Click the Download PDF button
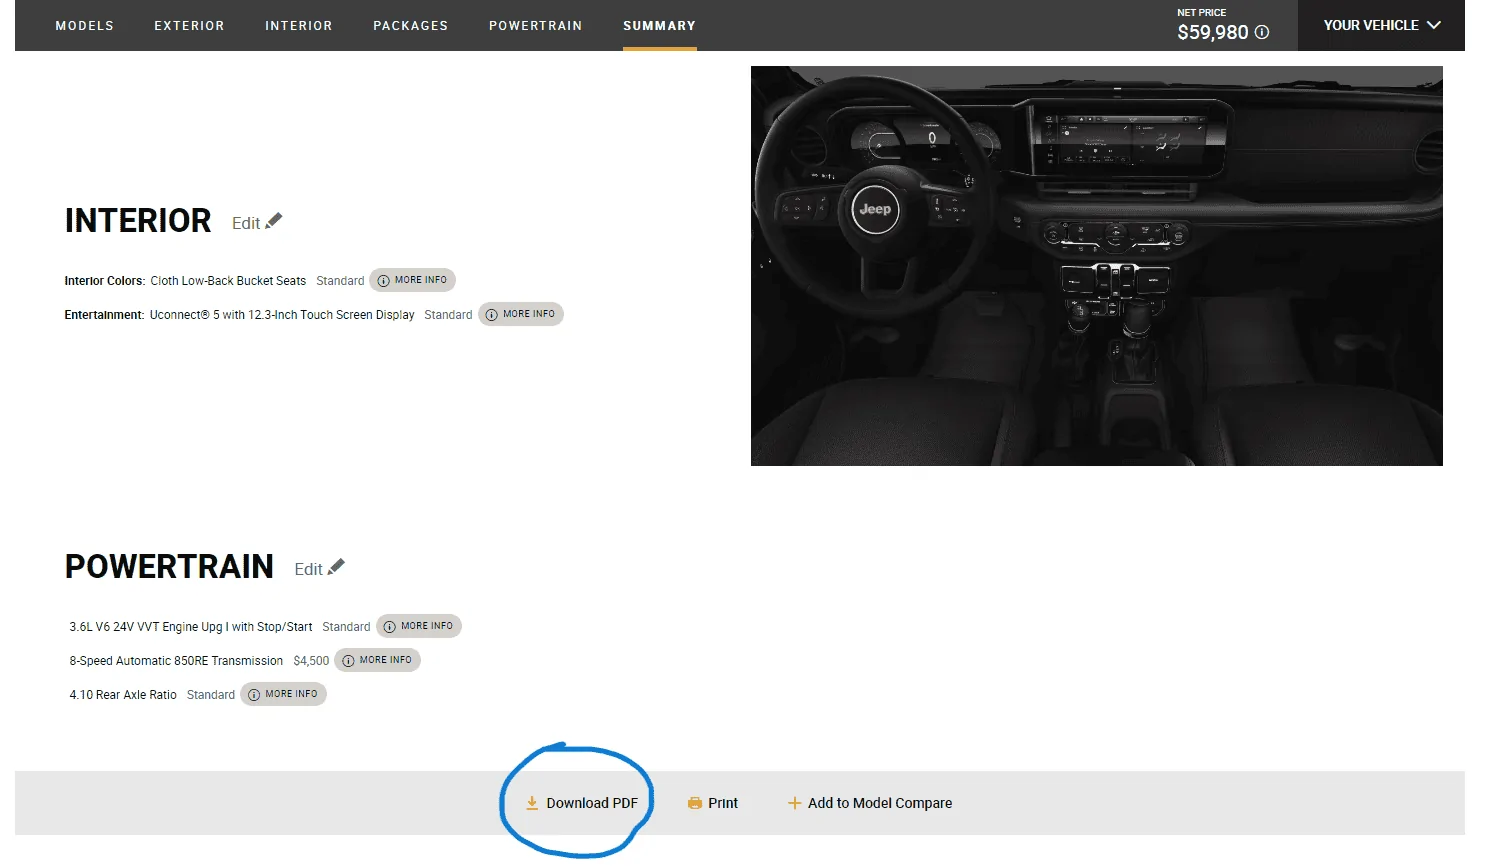This screenshot has width=1506, height=866. (581, 803)
